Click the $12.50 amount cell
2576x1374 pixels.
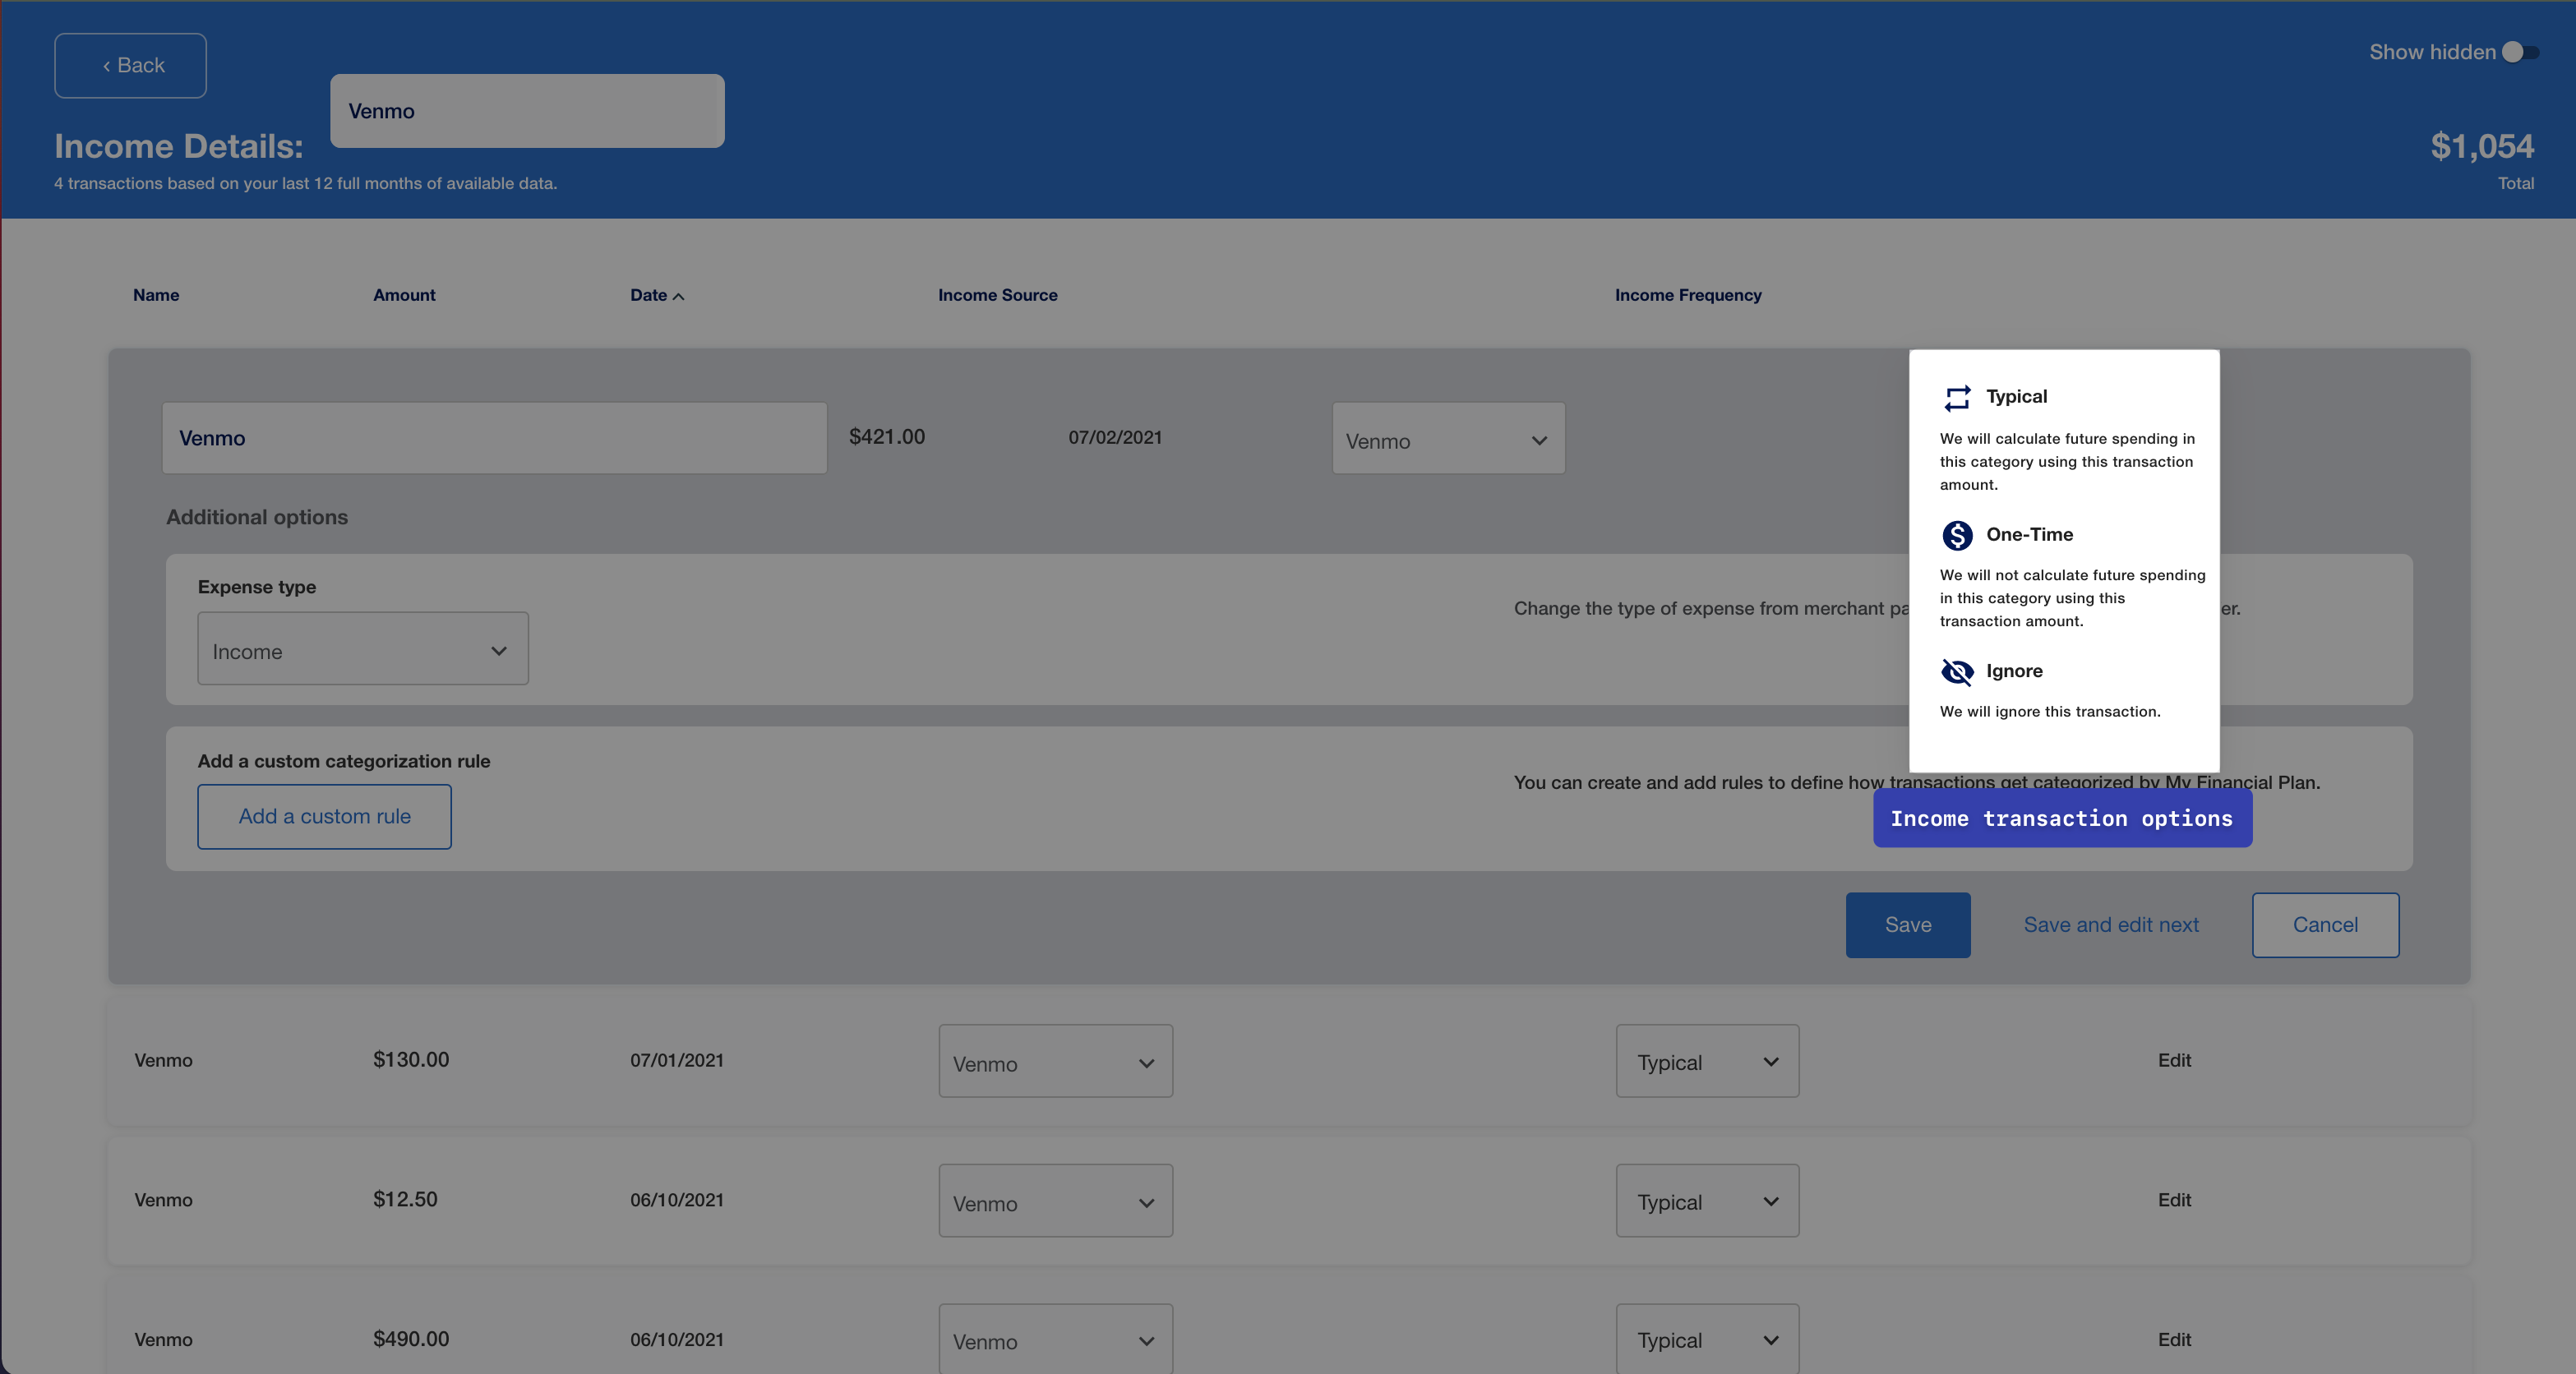405,1199
